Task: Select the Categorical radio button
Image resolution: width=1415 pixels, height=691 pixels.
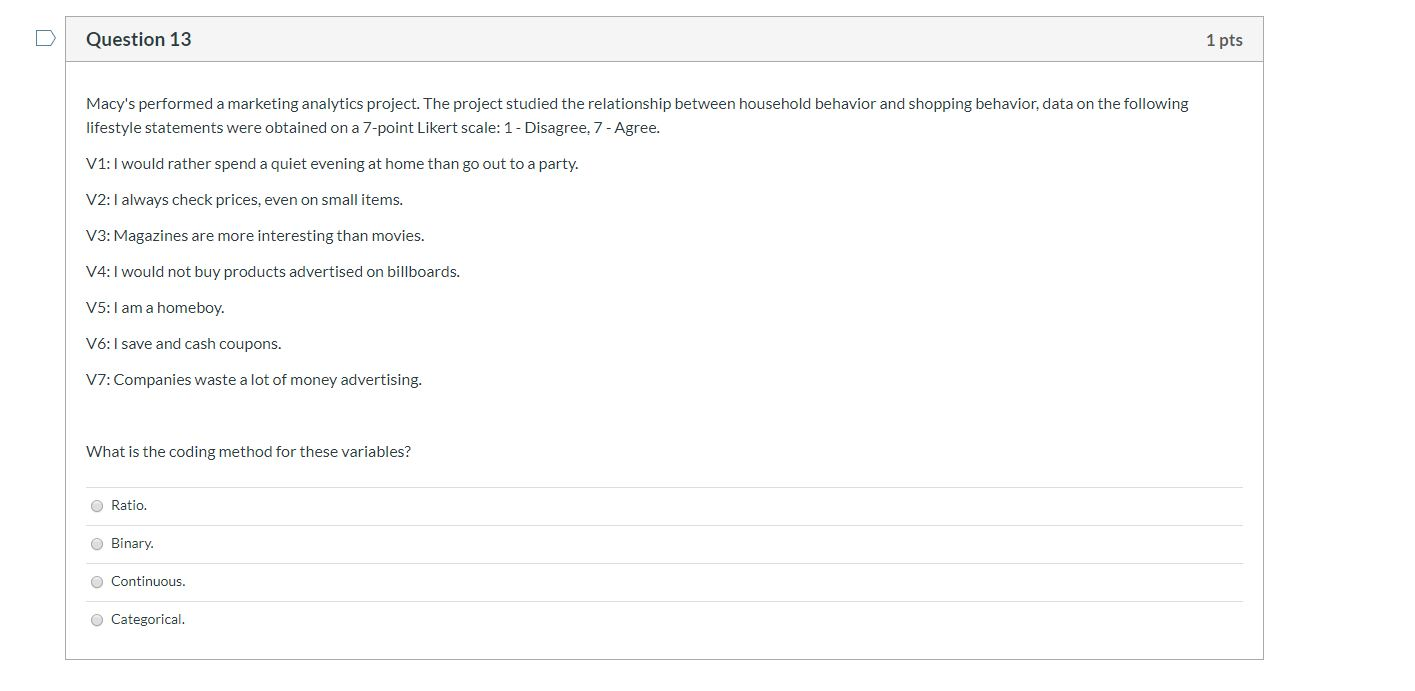Action: [97, 620]
